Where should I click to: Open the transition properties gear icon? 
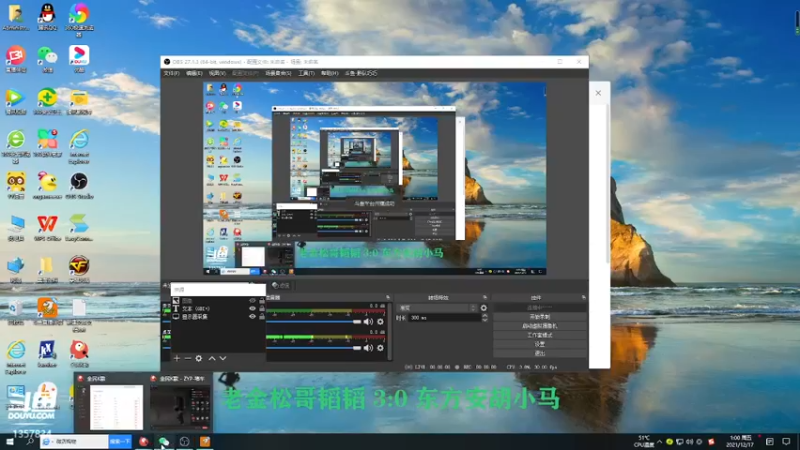coord(484,308)
